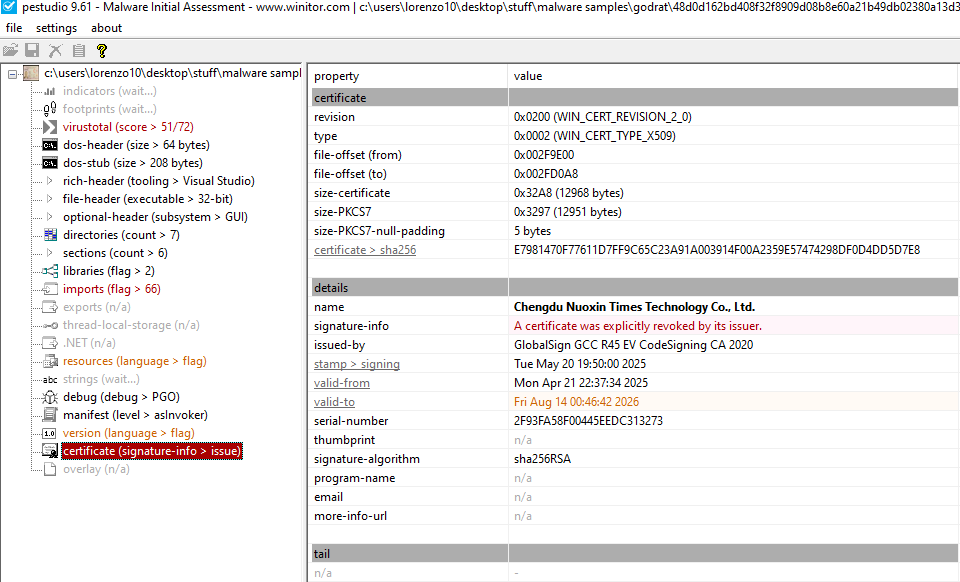Click the pestudio checkmark app icon
The image size is (960, 582).
(9, 7)
